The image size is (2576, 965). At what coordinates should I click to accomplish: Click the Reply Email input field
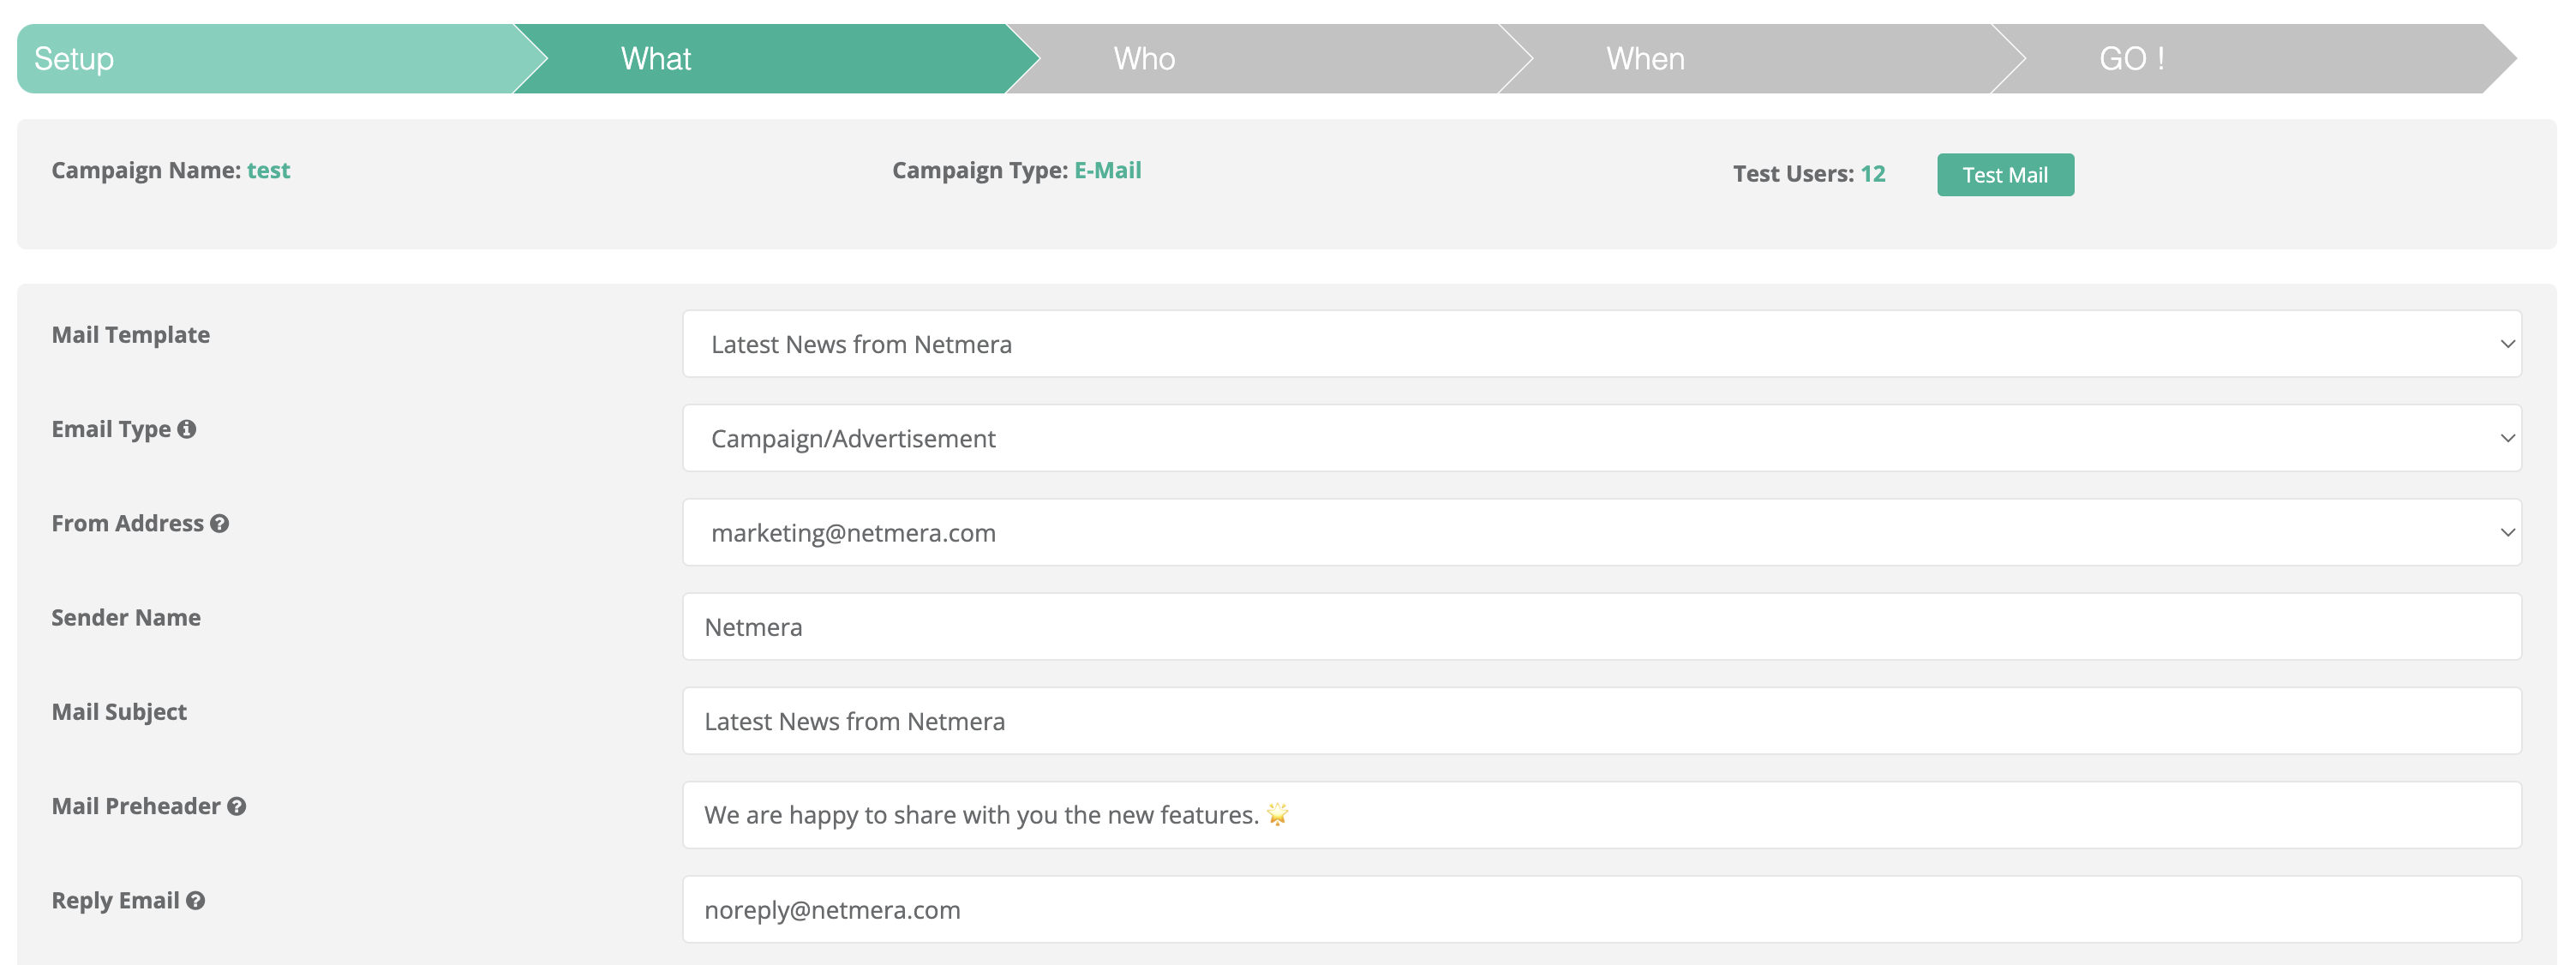pyautogui.click(x=1601, y=910)
